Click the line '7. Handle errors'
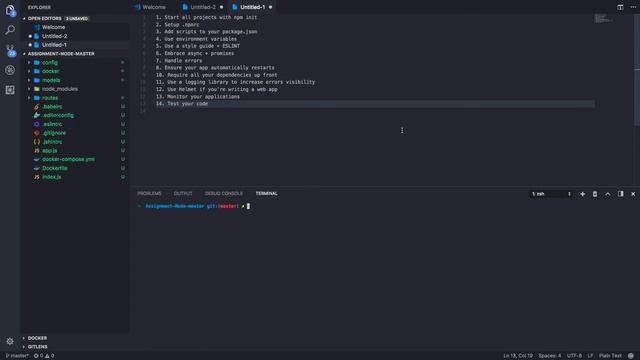This screenshot has height=360, width=640. point(179,60)
